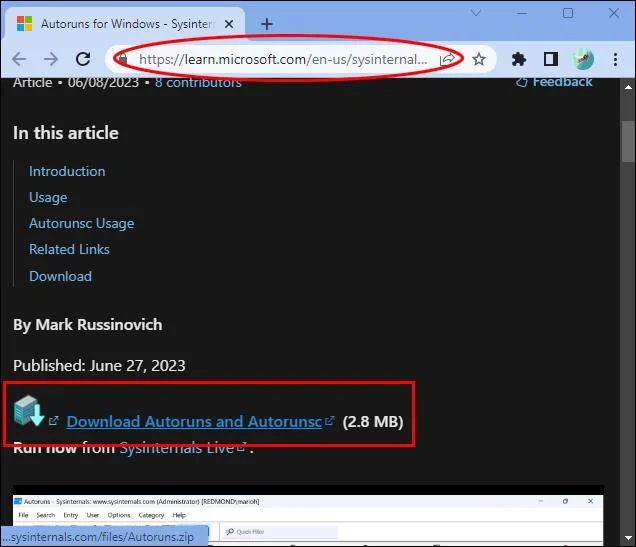636x547 pixels.
Task: Open the Extensions puzzle icon
Action: 518,59
